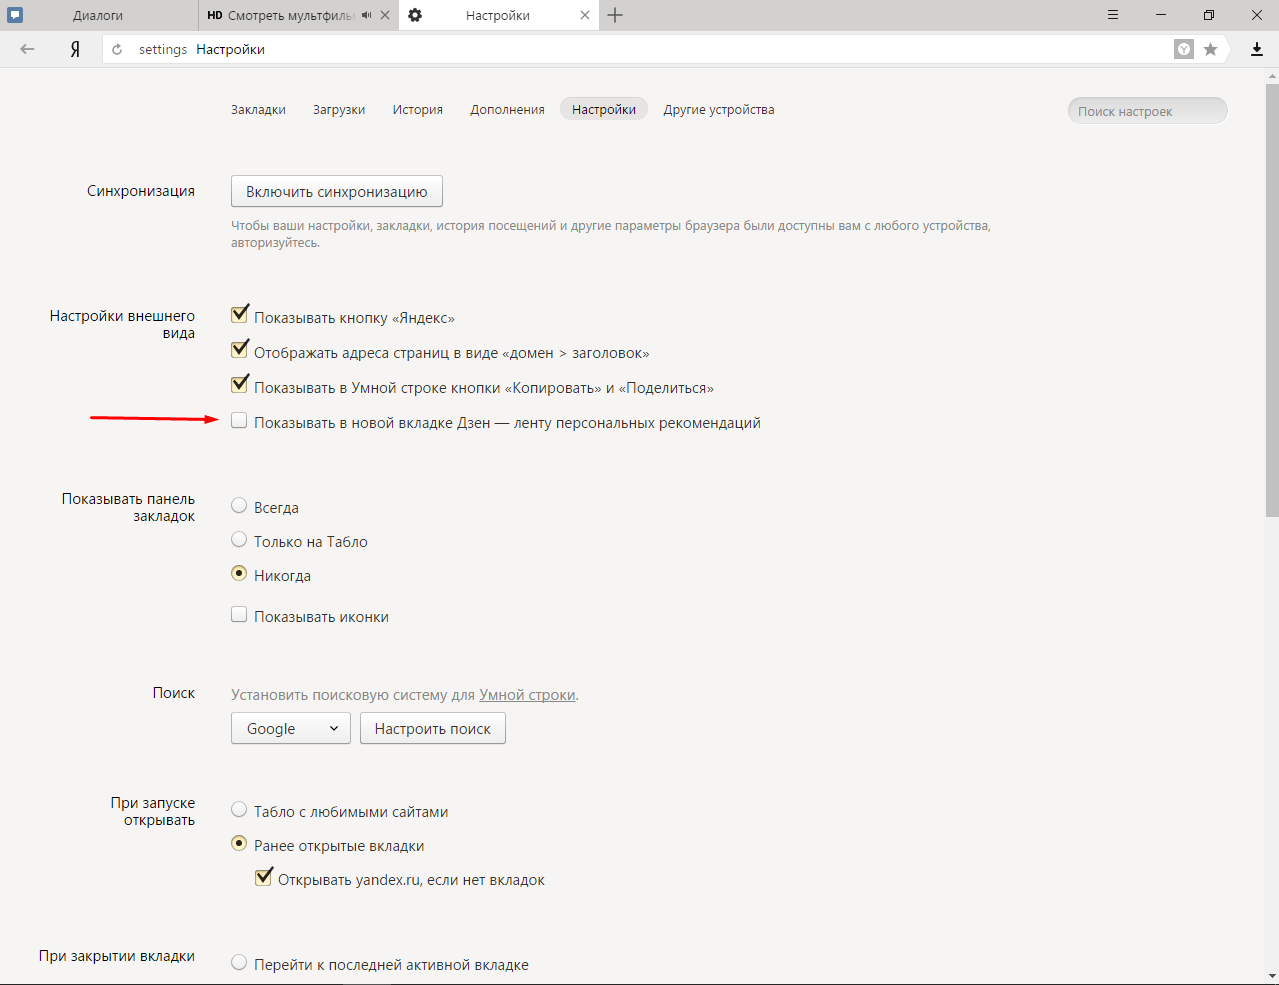This screenshot has width=1279, height=985.
Task: Click the gear icon on settings tab
Action: (x=415, y=15)
